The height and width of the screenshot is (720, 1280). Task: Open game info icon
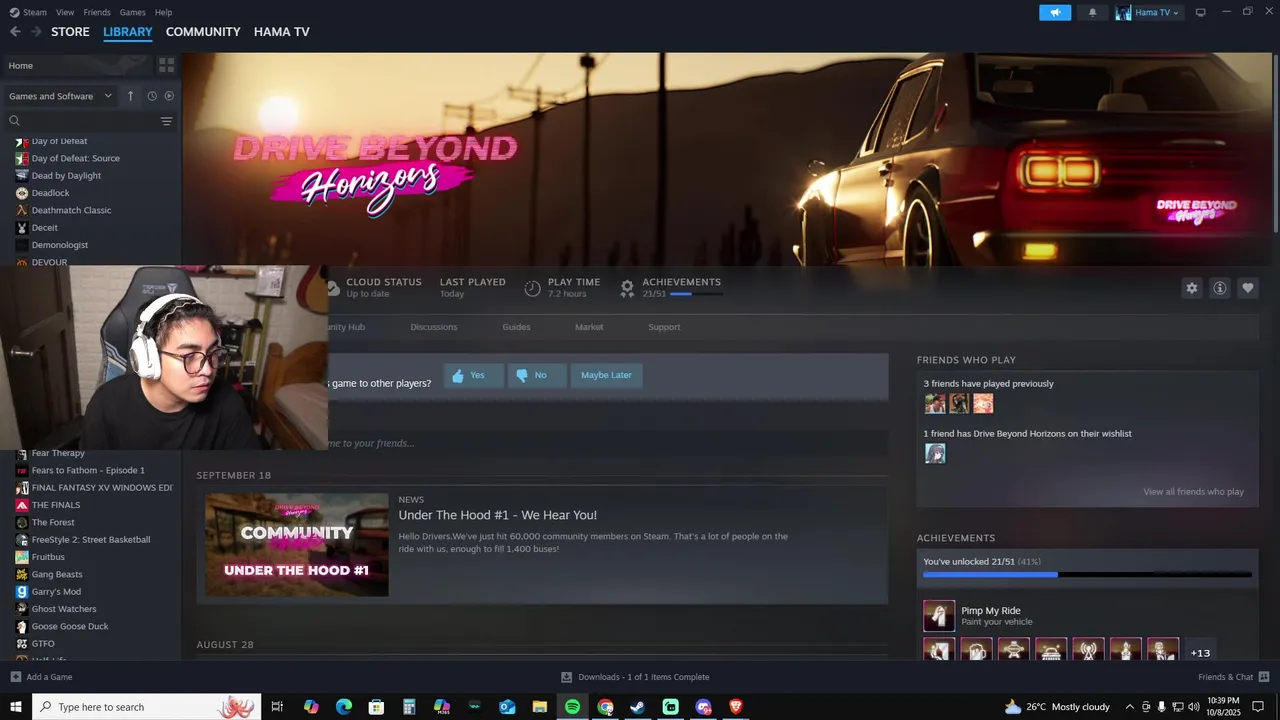tap(1219, 288)
